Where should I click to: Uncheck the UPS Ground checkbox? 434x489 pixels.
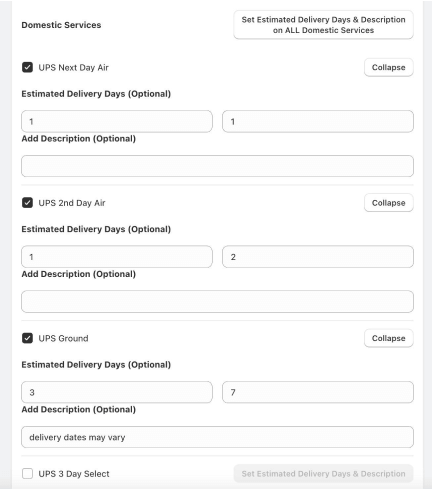(27, 338)
